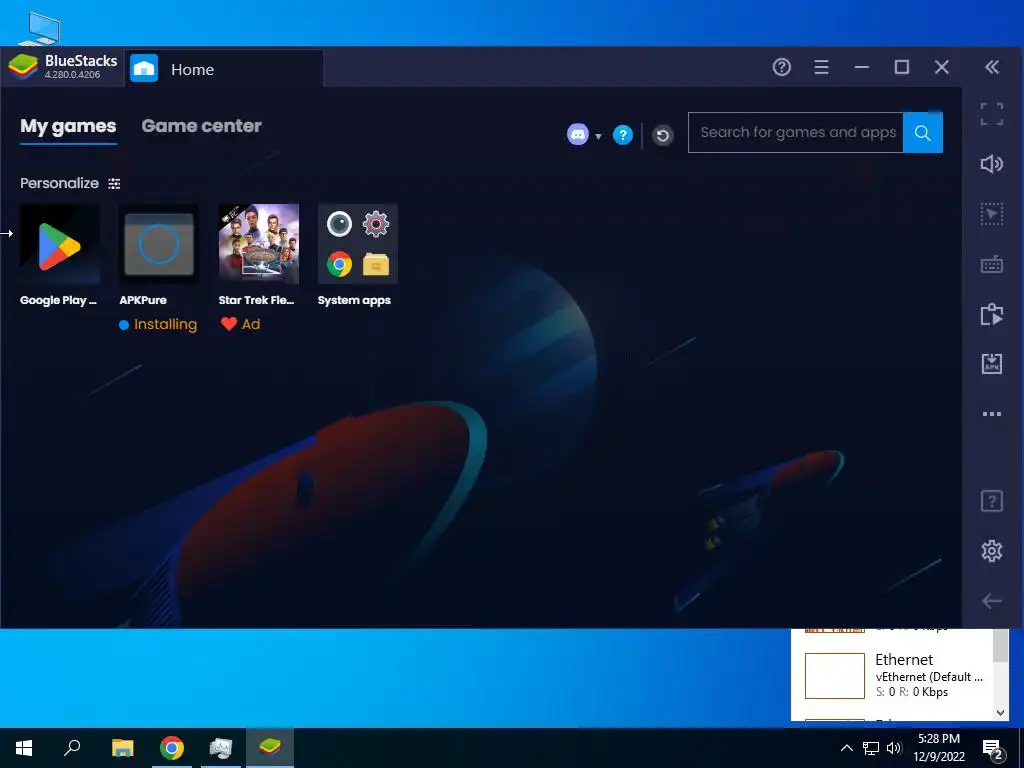
Task: Click the taskbar clock and date
Action: [x=939, y=748]
